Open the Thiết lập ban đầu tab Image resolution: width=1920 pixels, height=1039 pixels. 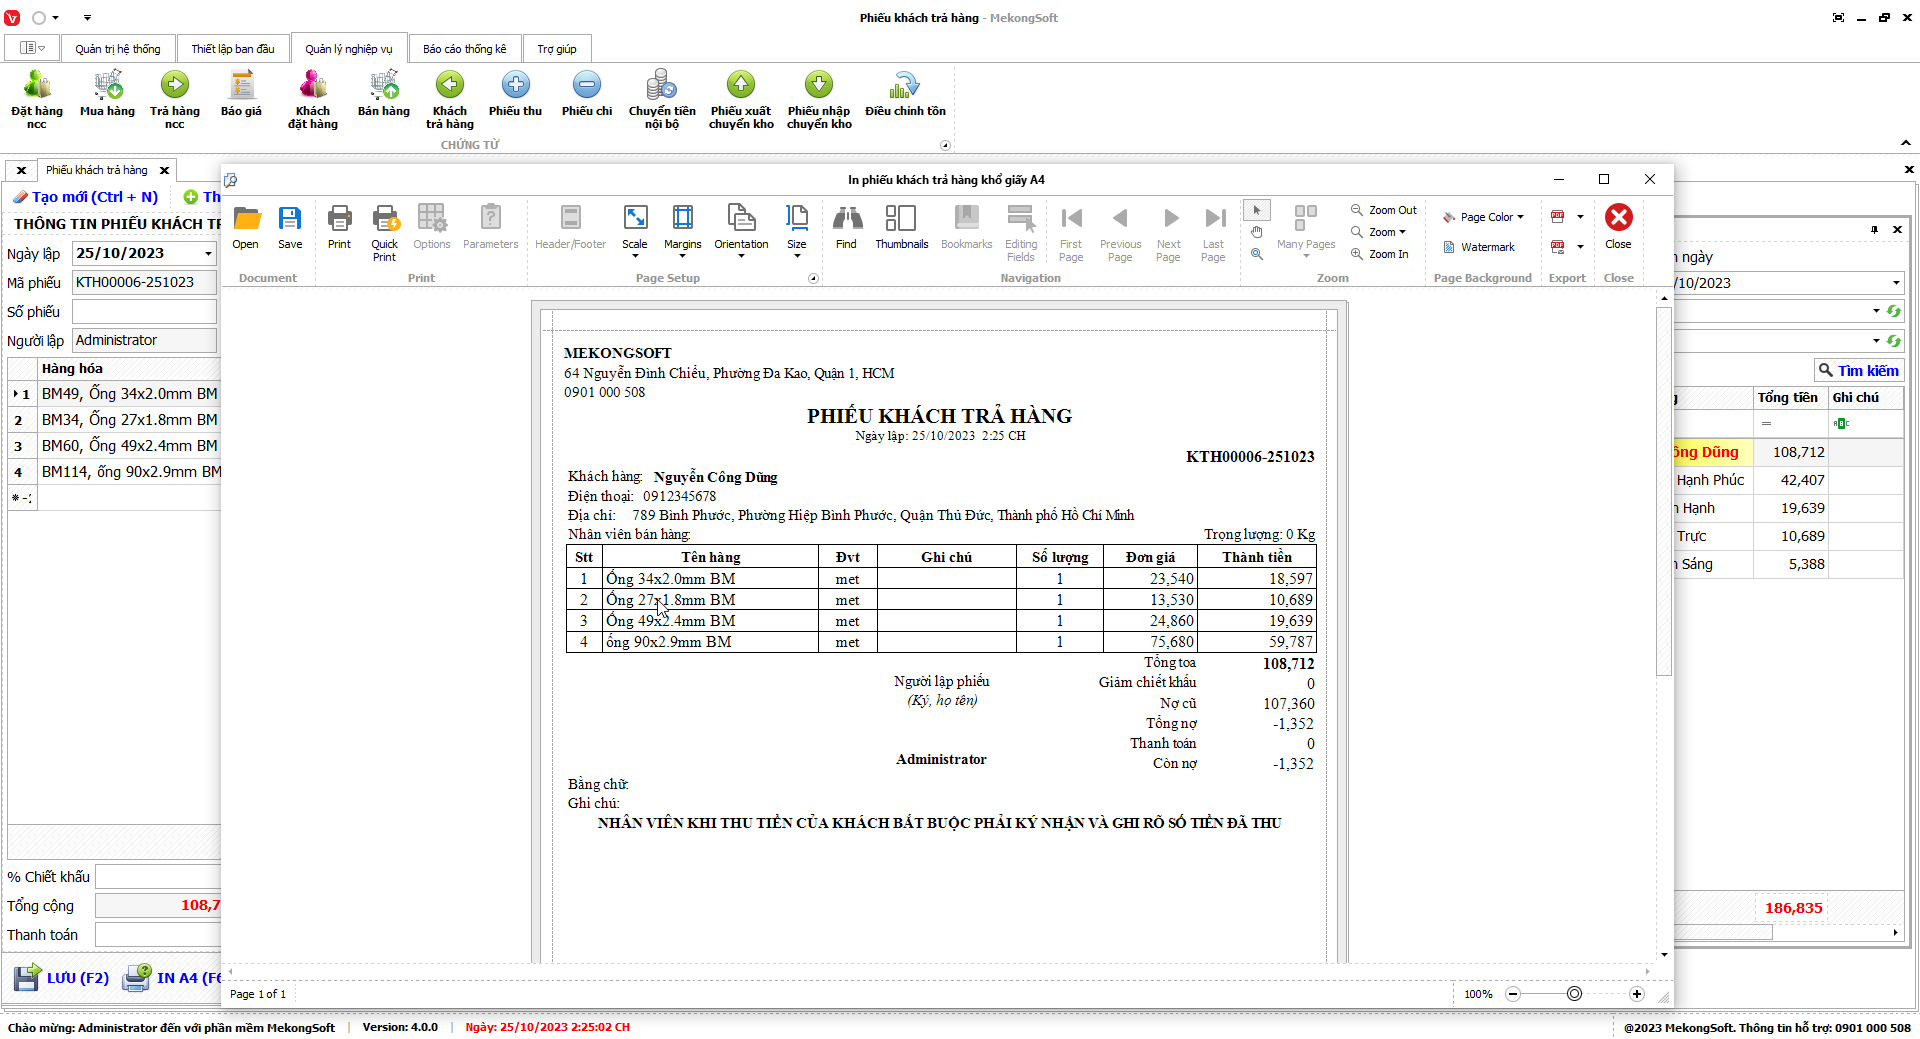(233, 49)
